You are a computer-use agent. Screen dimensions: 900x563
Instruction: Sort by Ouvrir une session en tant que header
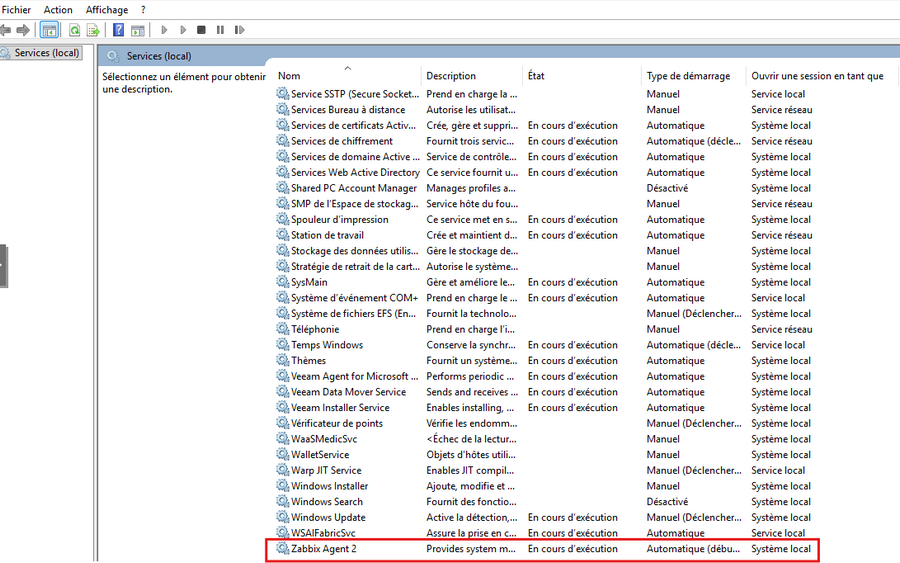click(x=817, y=76)
